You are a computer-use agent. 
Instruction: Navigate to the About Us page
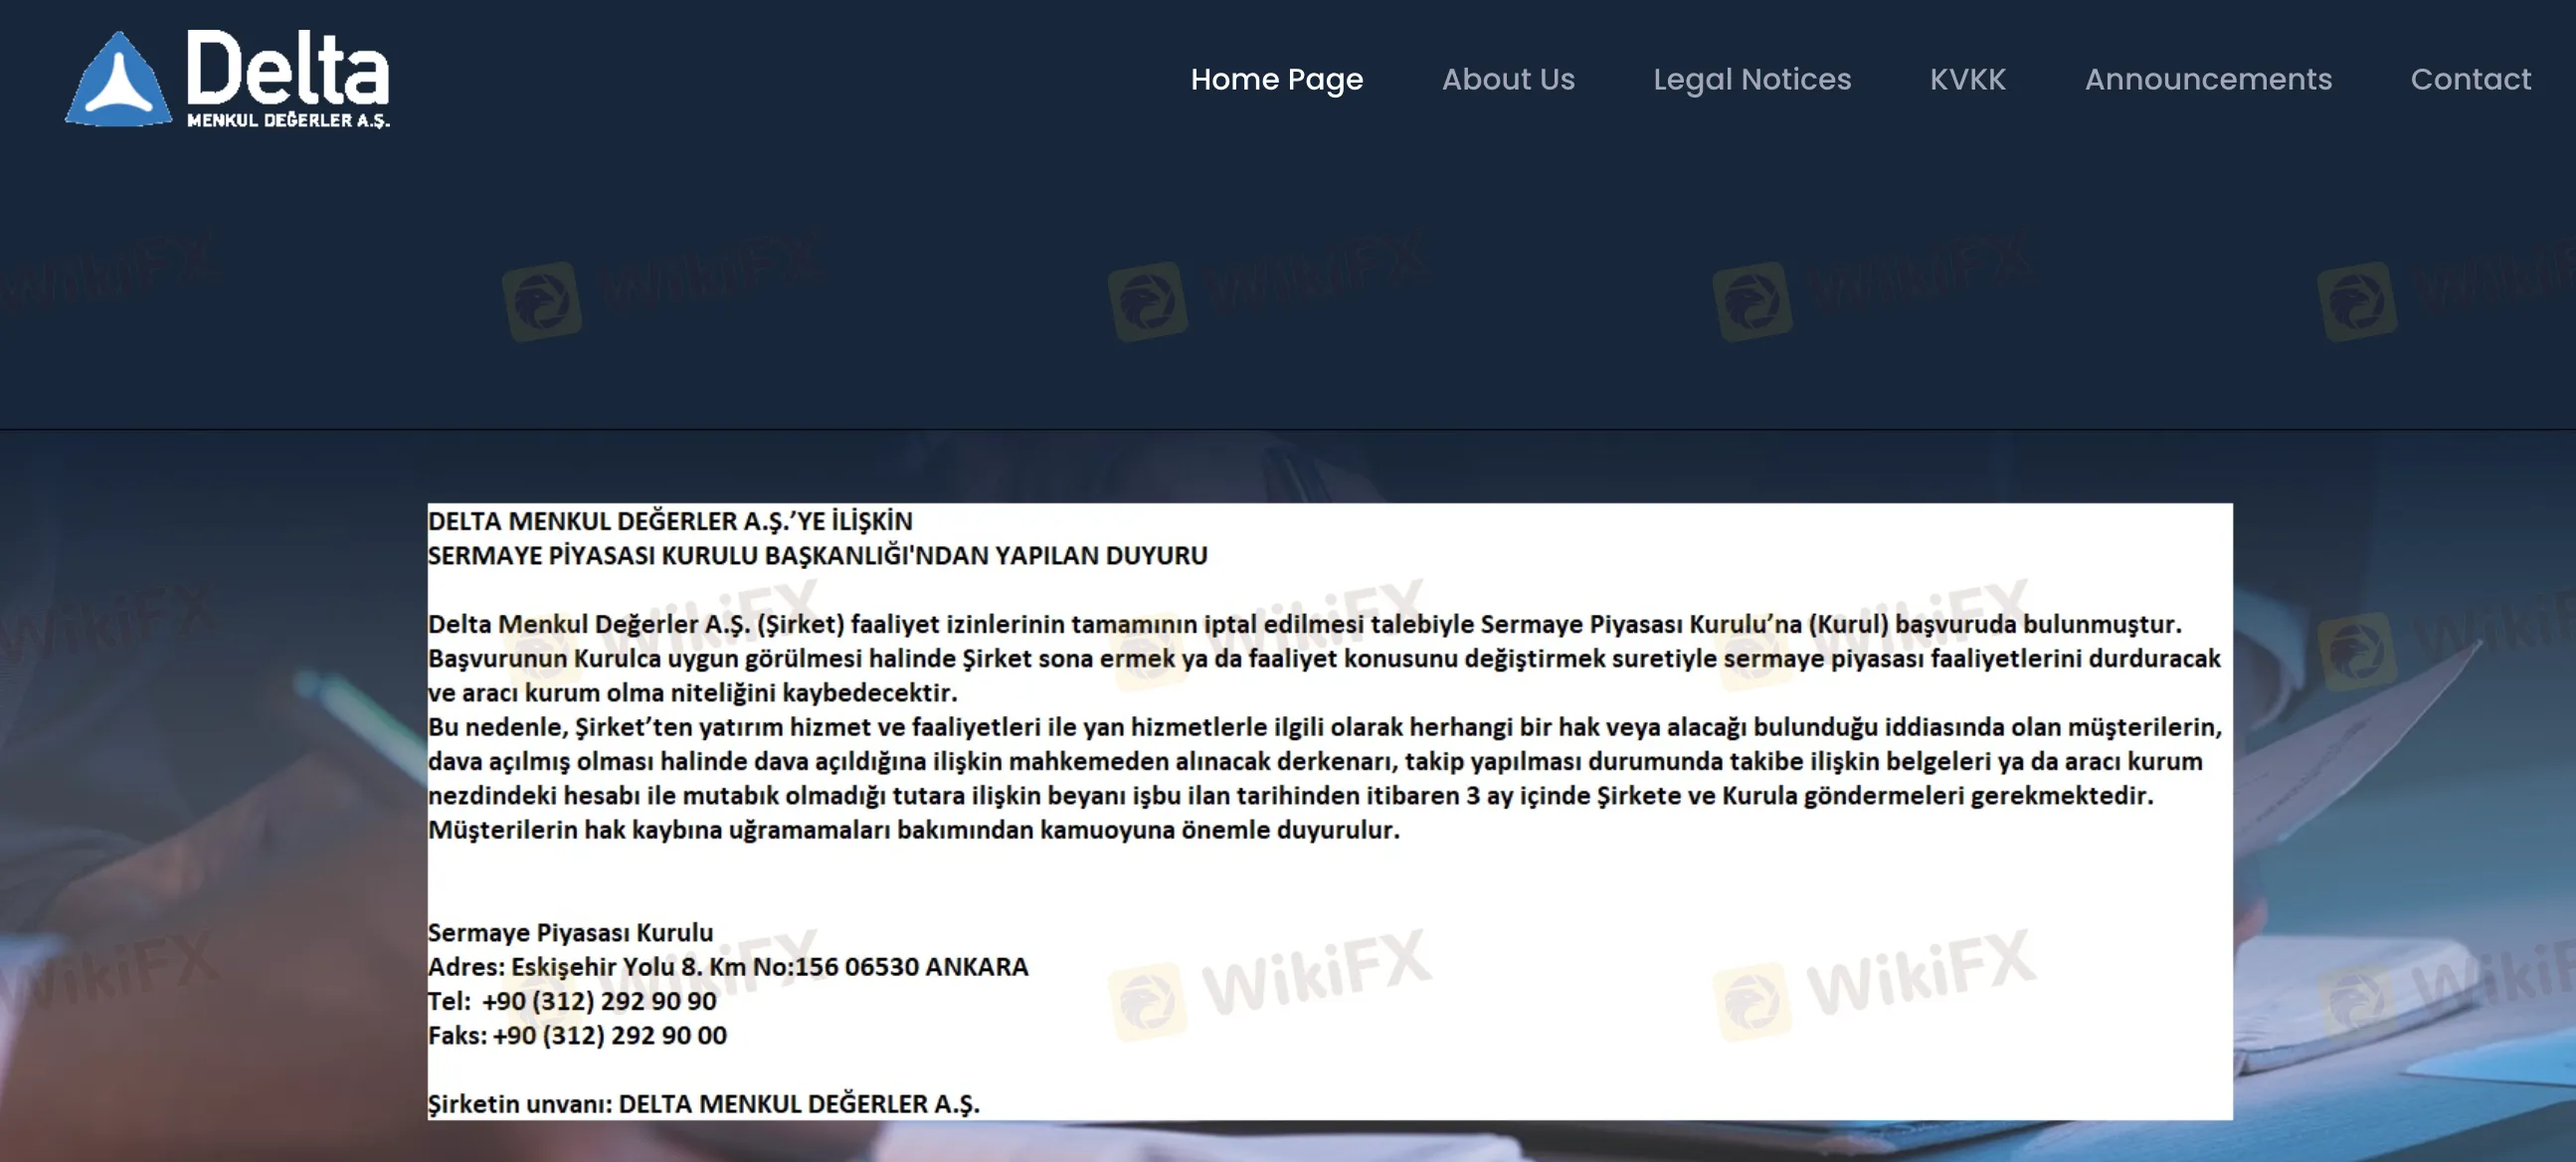[x=1508, y=80]
